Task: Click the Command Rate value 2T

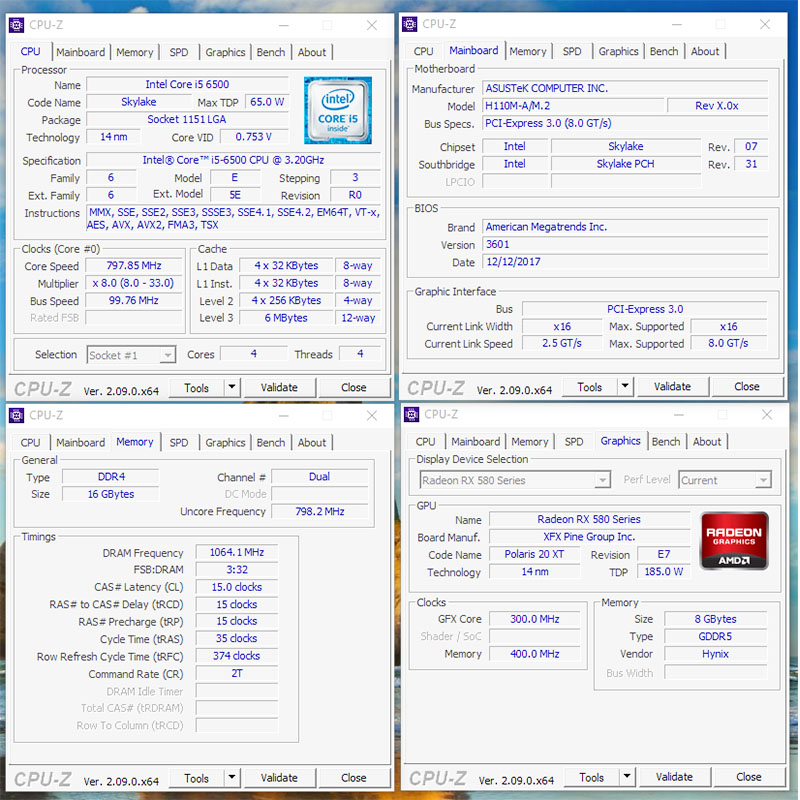Action: point(237,673)
